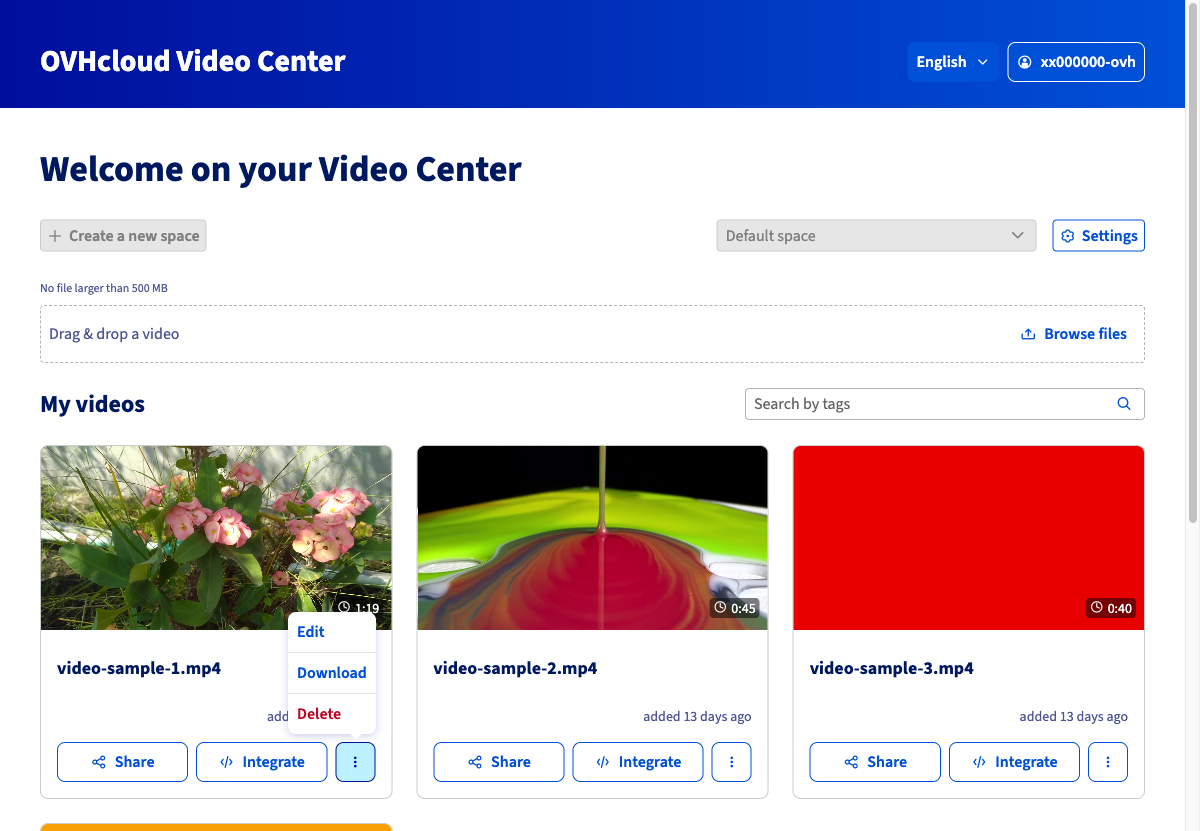1200x831 pixels.
Task: Click Delete in the video options menu
Action: tap(318, 713)
